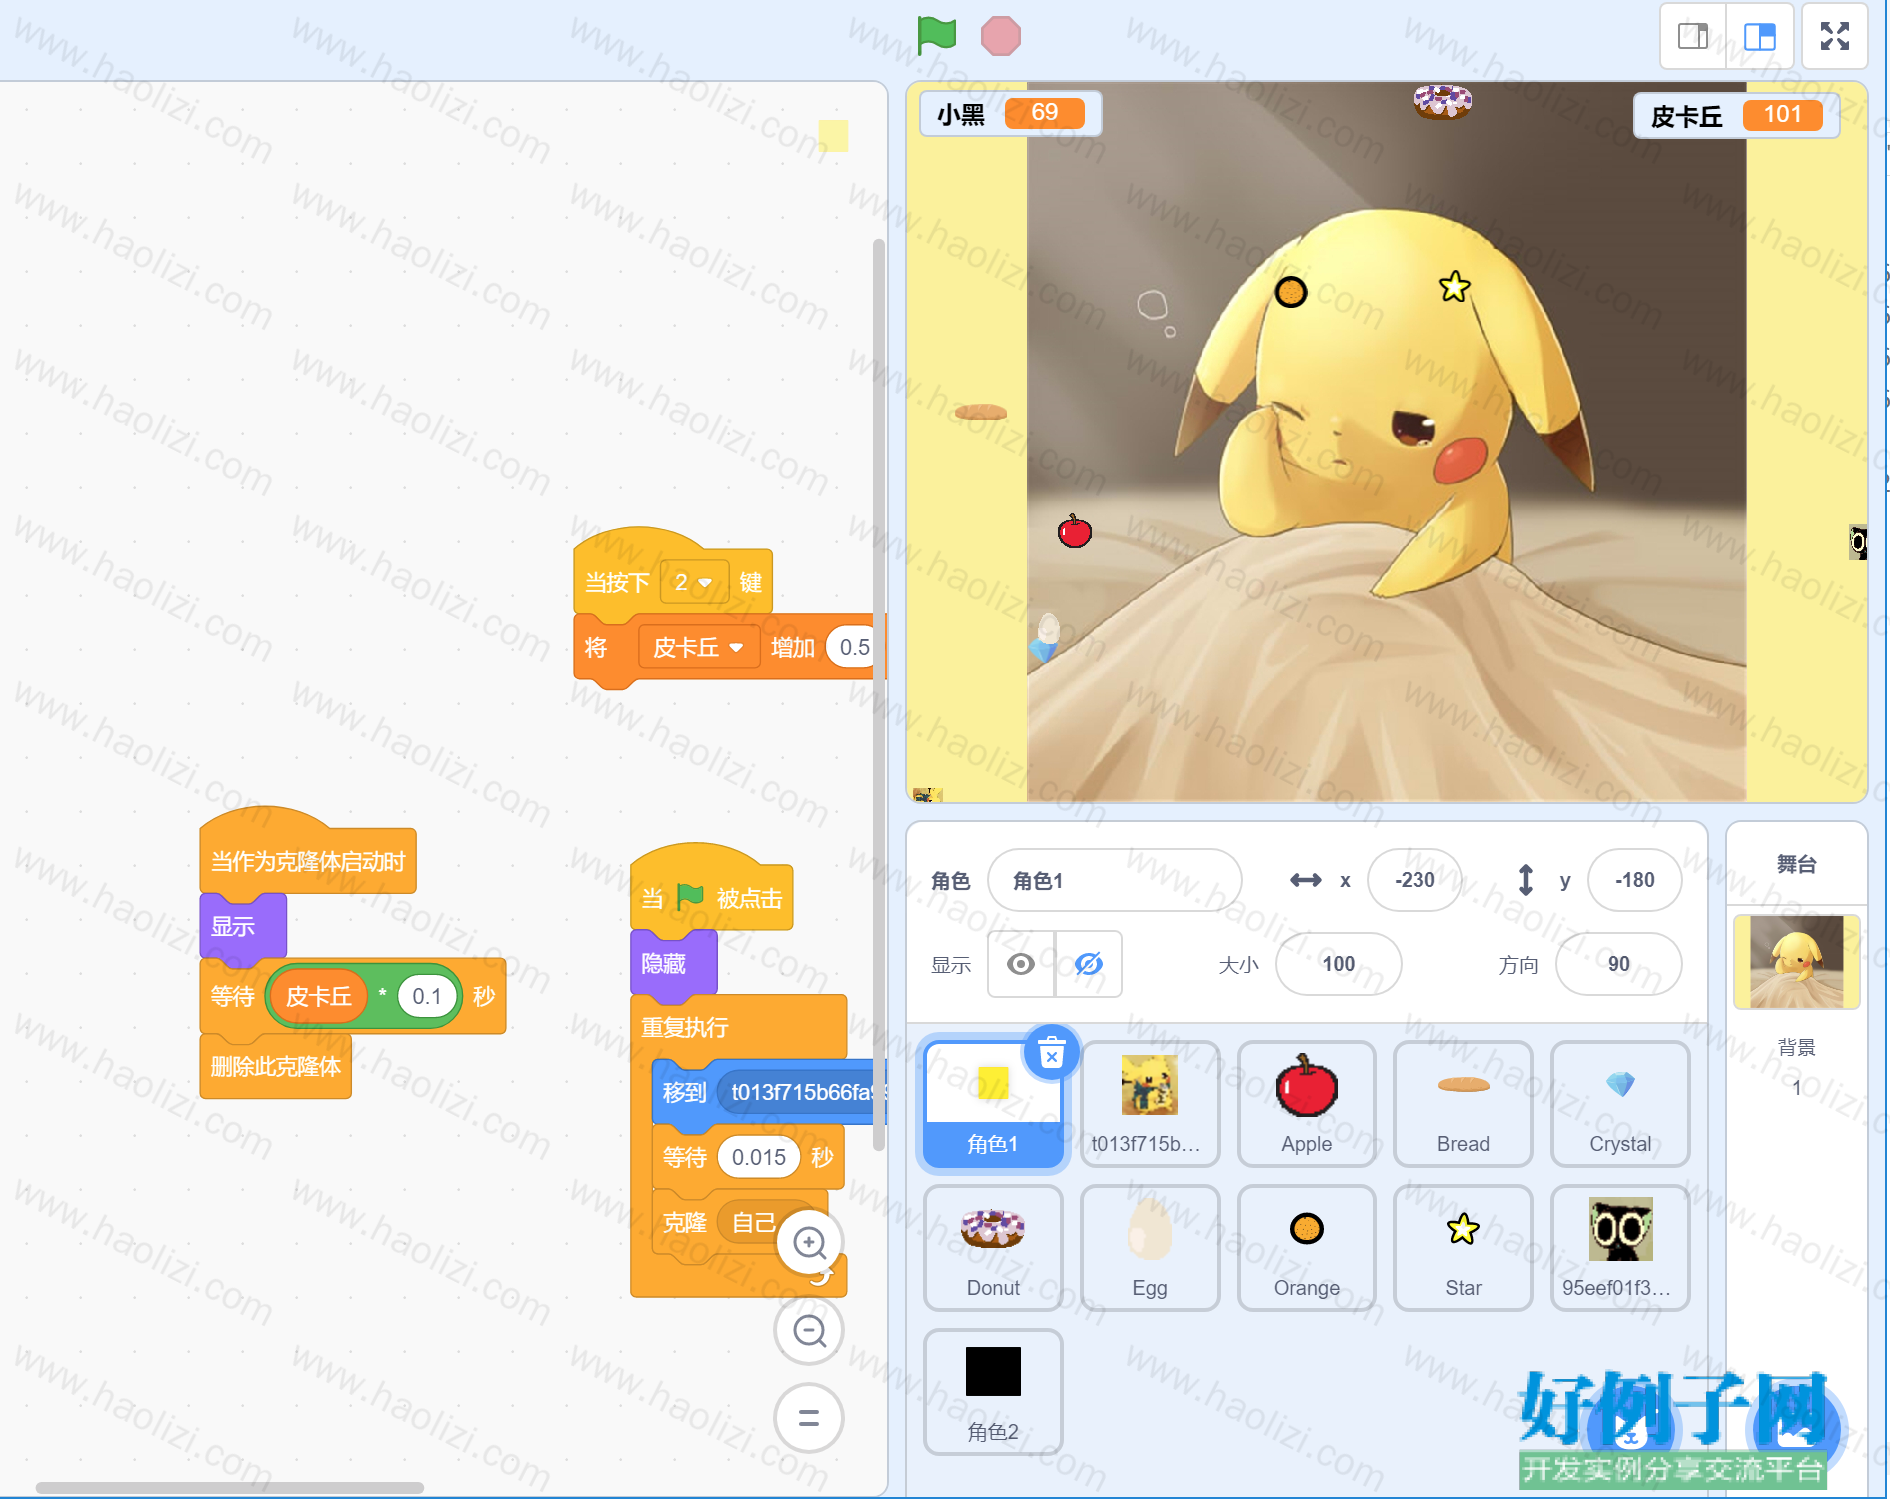Select the Donut sprite in the sprite list
This screenshot has width=1890, height=1500.
pyautogui.click(x=993, y=1248)
